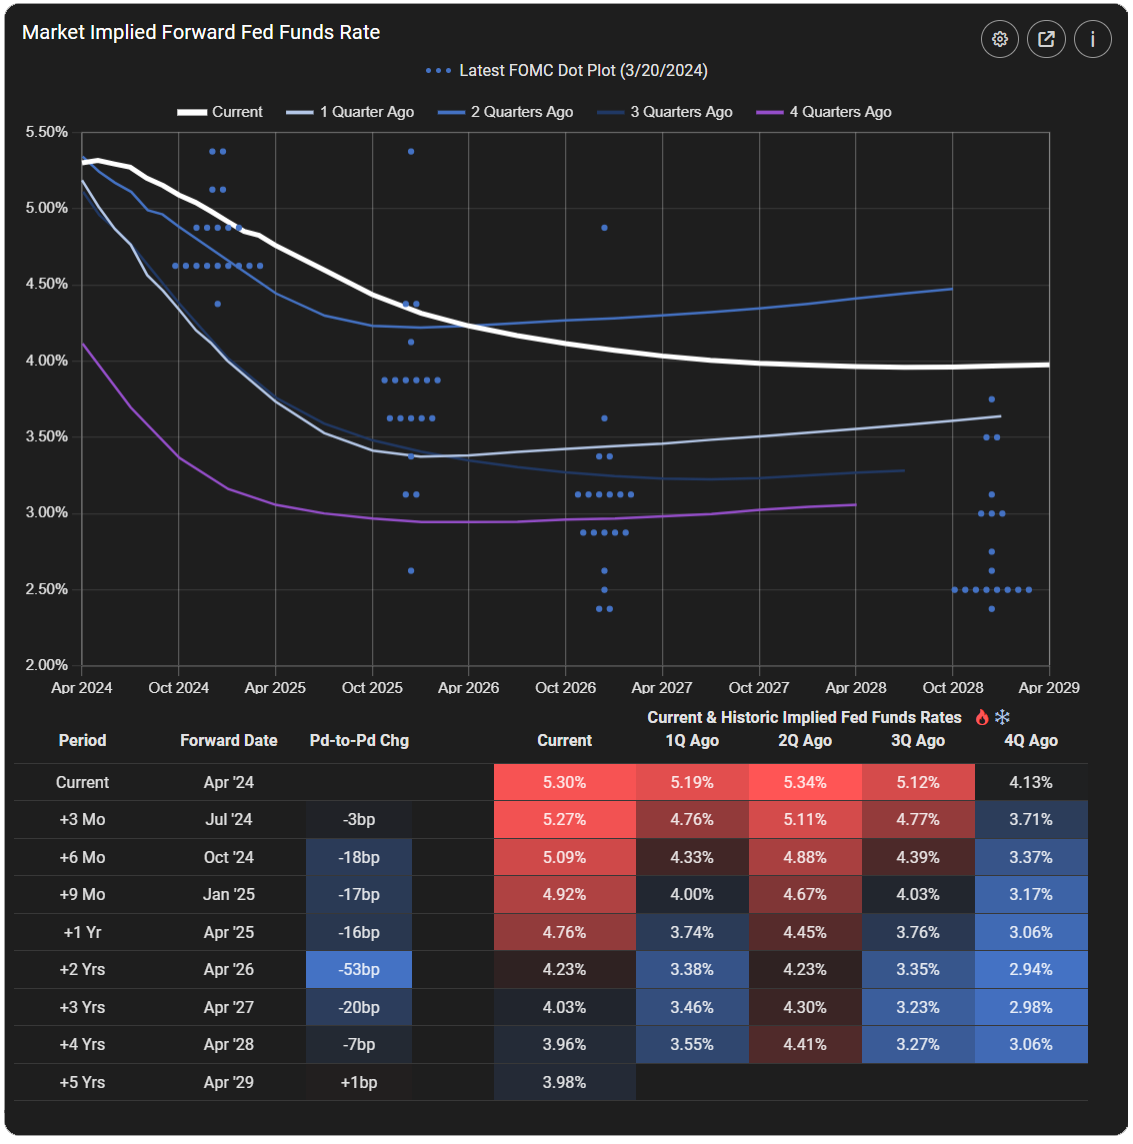The width and height of the screenshot is (1133, 1144).
Task: Click the Forward Date column header
Action: click(229, 740)
